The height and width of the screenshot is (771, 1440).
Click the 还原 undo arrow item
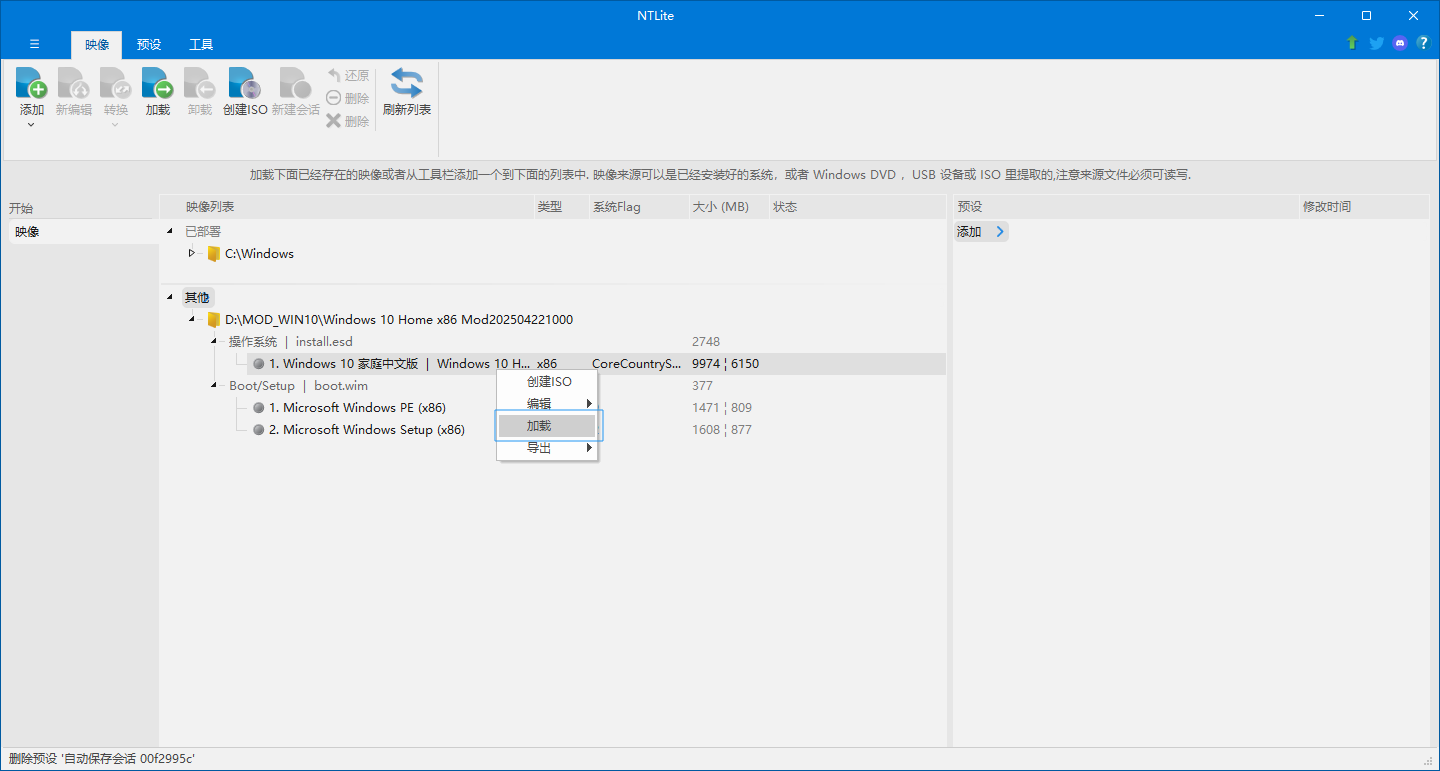[348, 75]
